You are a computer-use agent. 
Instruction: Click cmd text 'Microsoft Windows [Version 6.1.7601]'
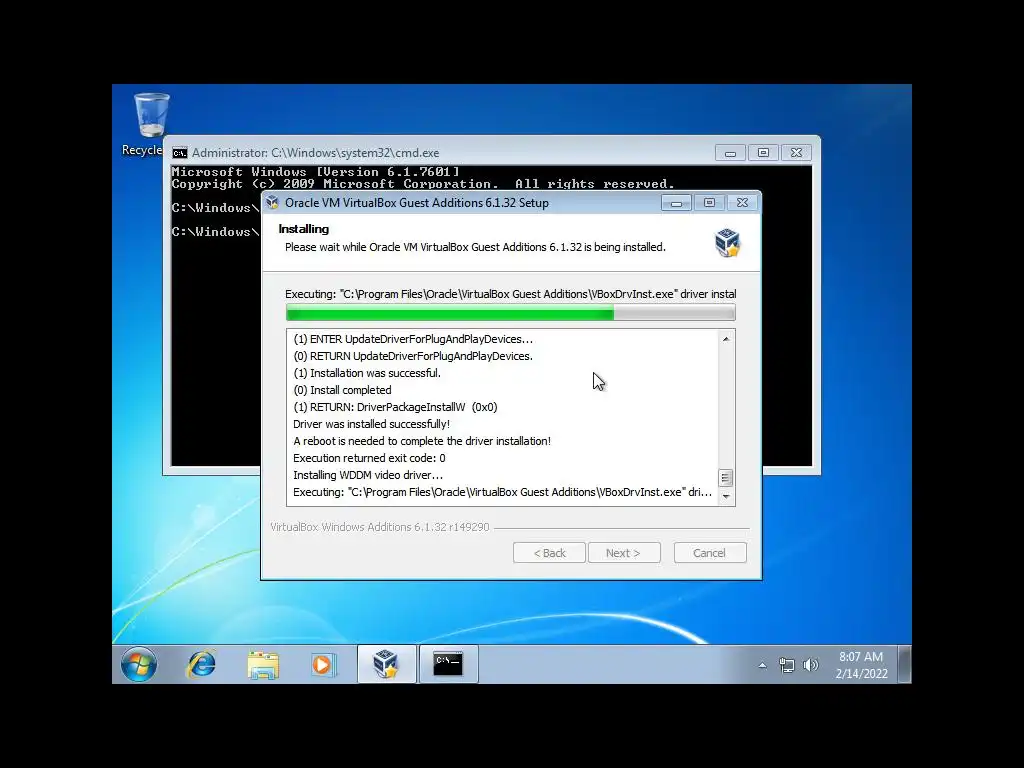pos(315,172)
